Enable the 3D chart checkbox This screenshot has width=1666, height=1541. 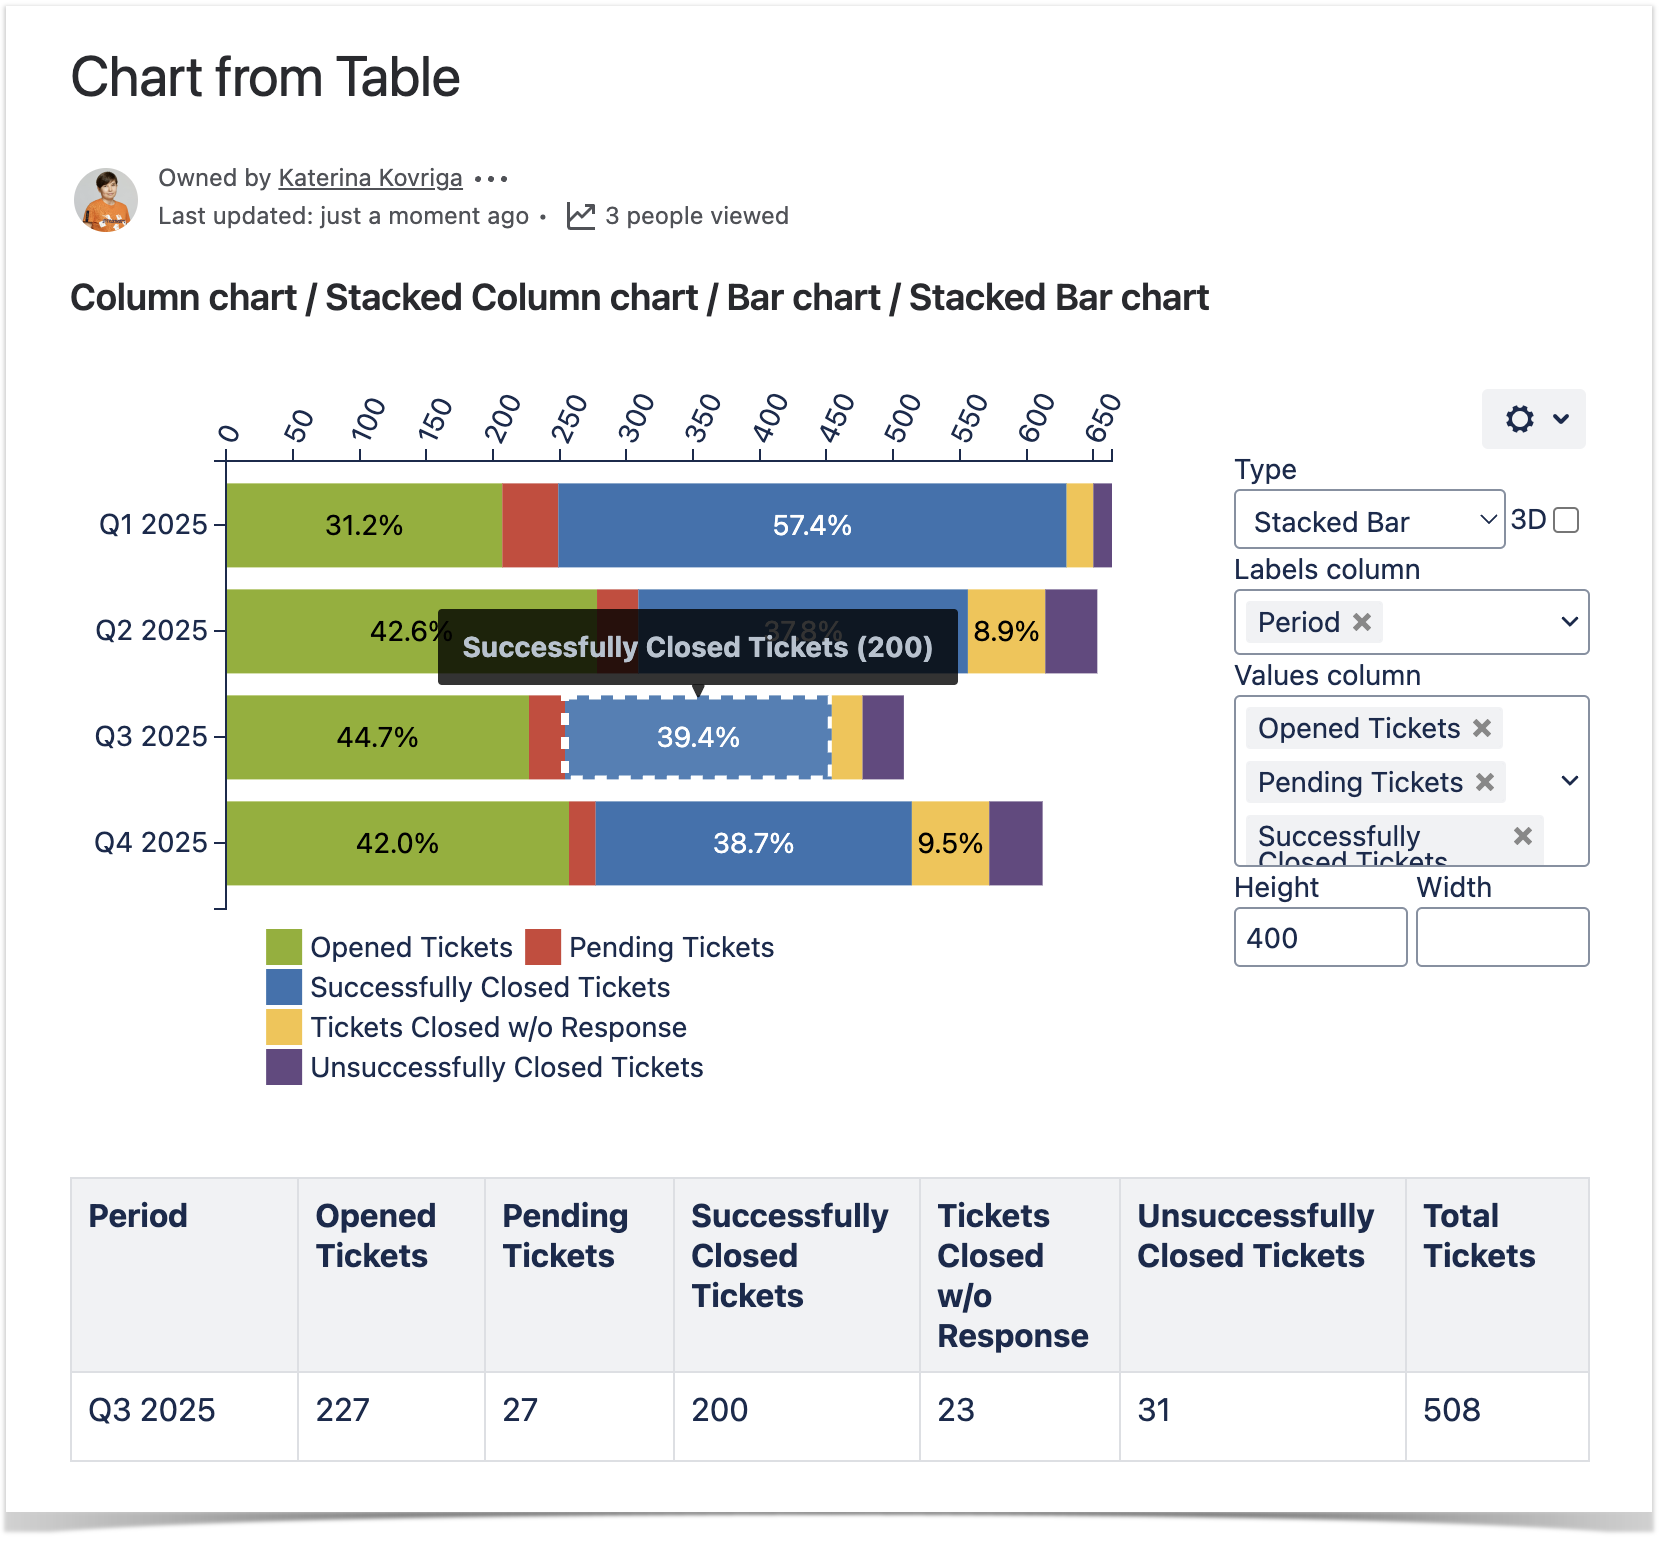point(1567,520)
